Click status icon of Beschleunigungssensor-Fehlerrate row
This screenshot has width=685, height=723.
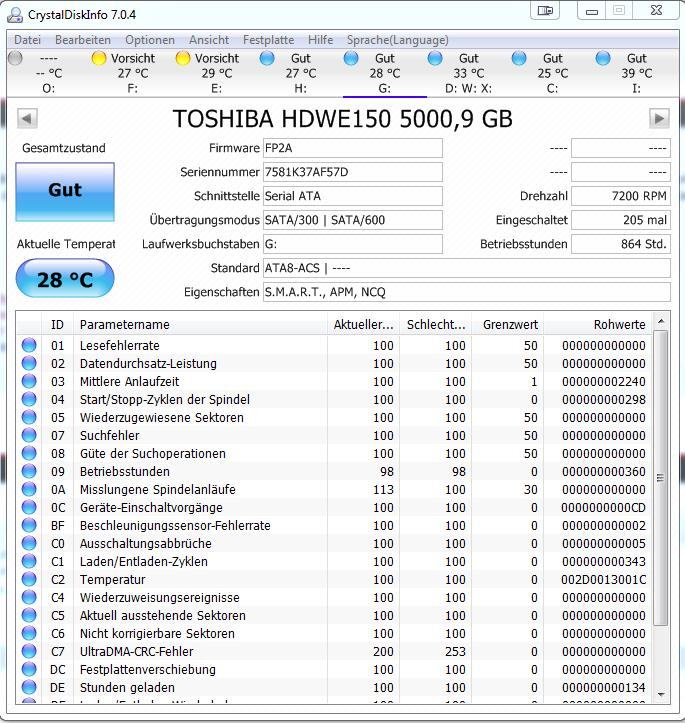(x=29, y=525)
